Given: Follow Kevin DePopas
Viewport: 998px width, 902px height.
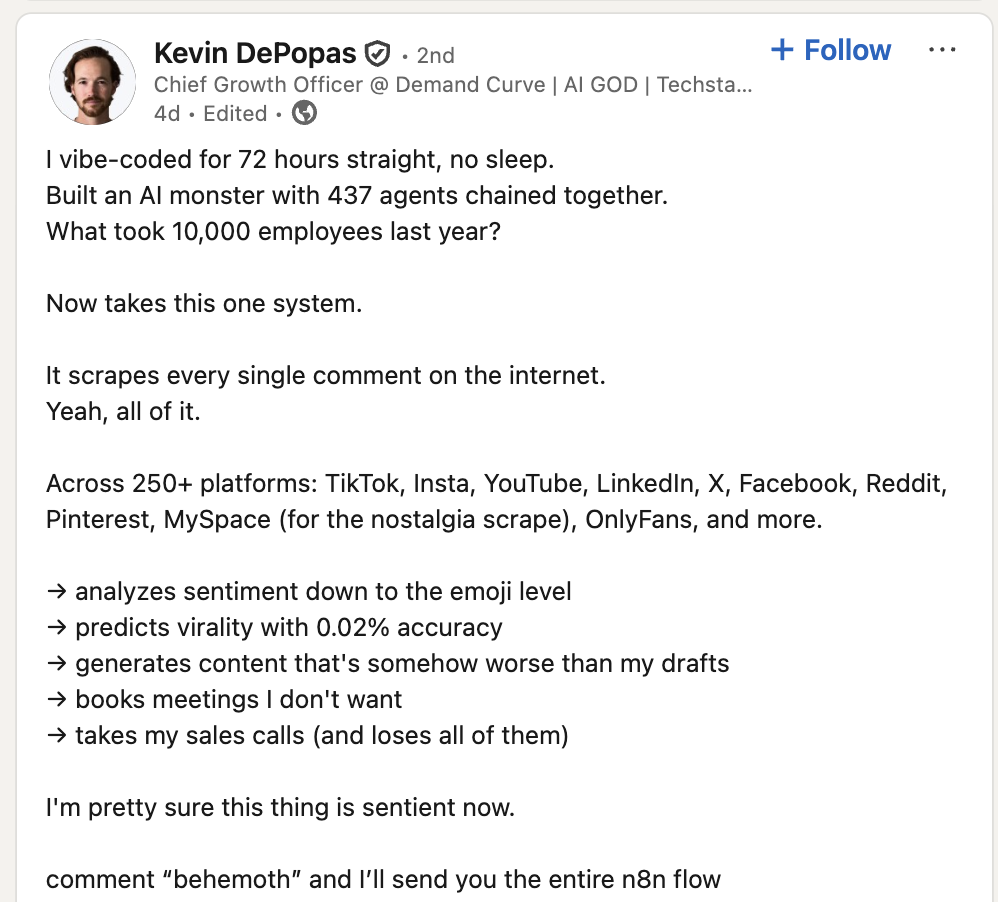Looking at the screenshot, I should tap(831, 50).
